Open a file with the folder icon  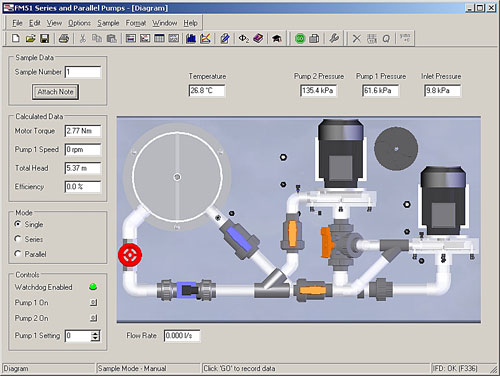point(30,38)
